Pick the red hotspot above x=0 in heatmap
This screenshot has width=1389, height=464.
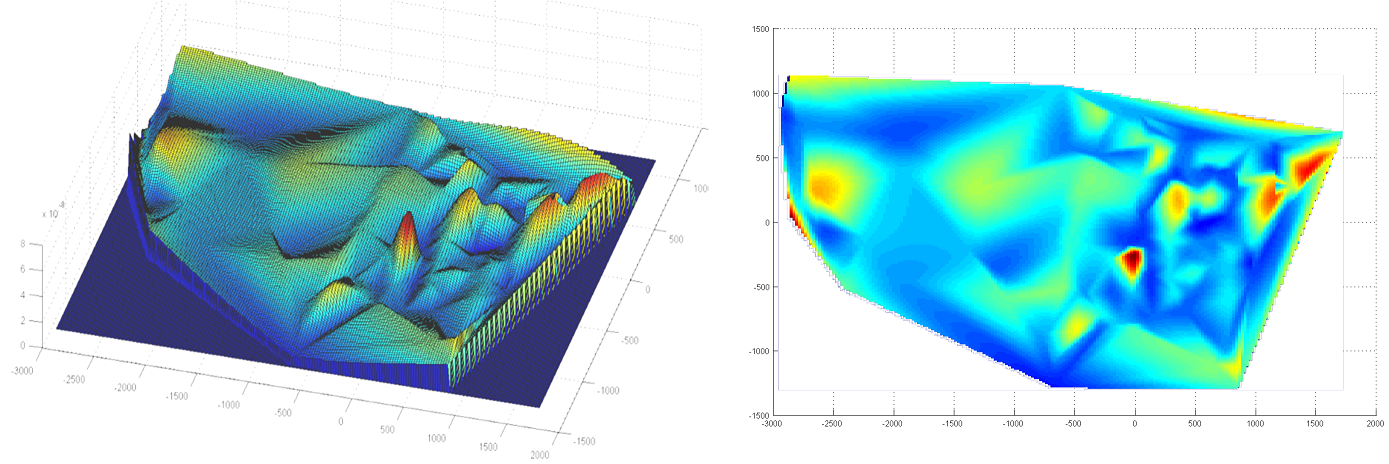pos(1131,262)
